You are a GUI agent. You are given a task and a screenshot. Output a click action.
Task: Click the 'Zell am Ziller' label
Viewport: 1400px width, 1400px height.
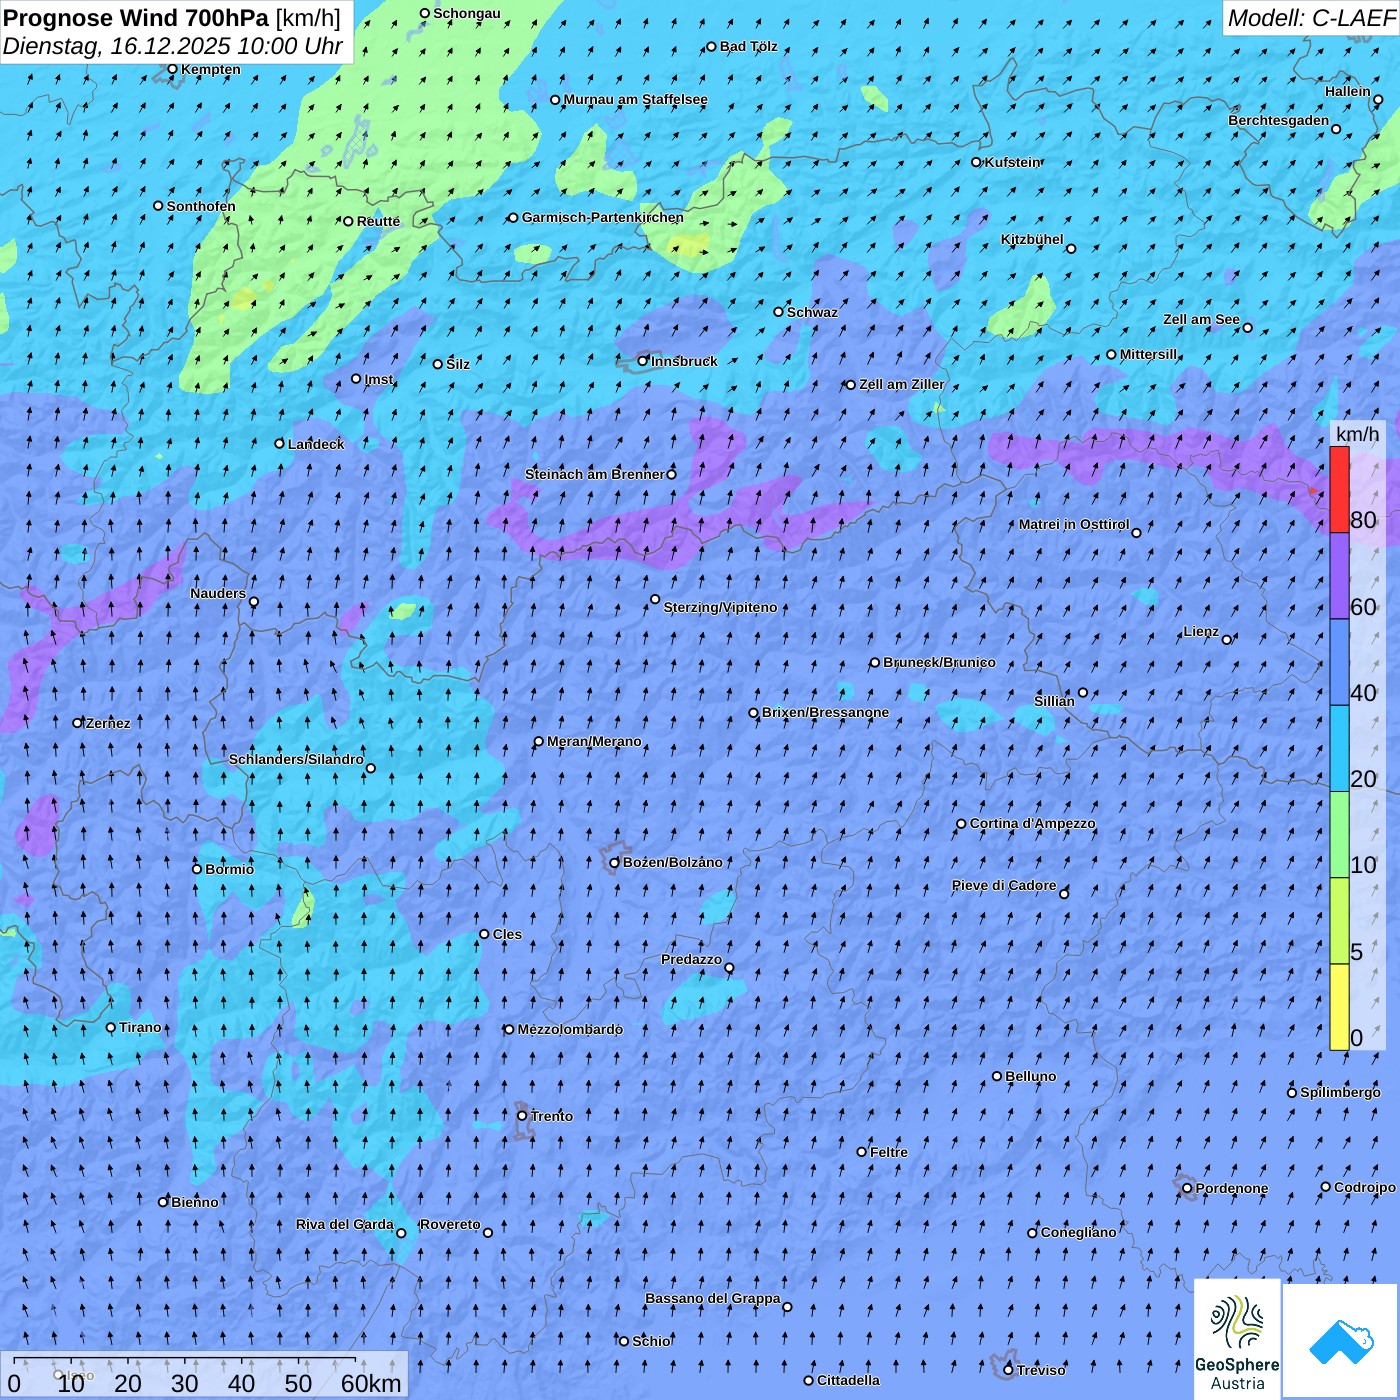pos(902,384)
